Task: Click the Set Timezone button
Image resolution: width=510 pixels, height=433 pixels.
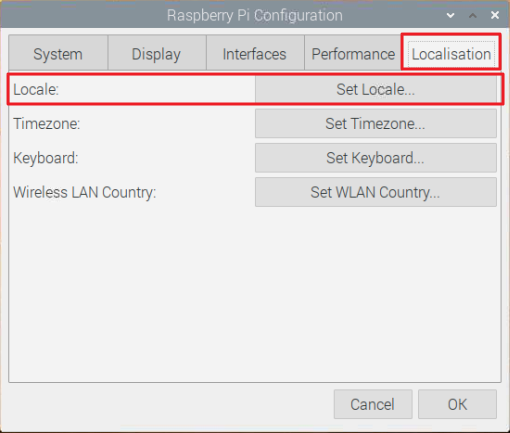Action: coord(376,124)
